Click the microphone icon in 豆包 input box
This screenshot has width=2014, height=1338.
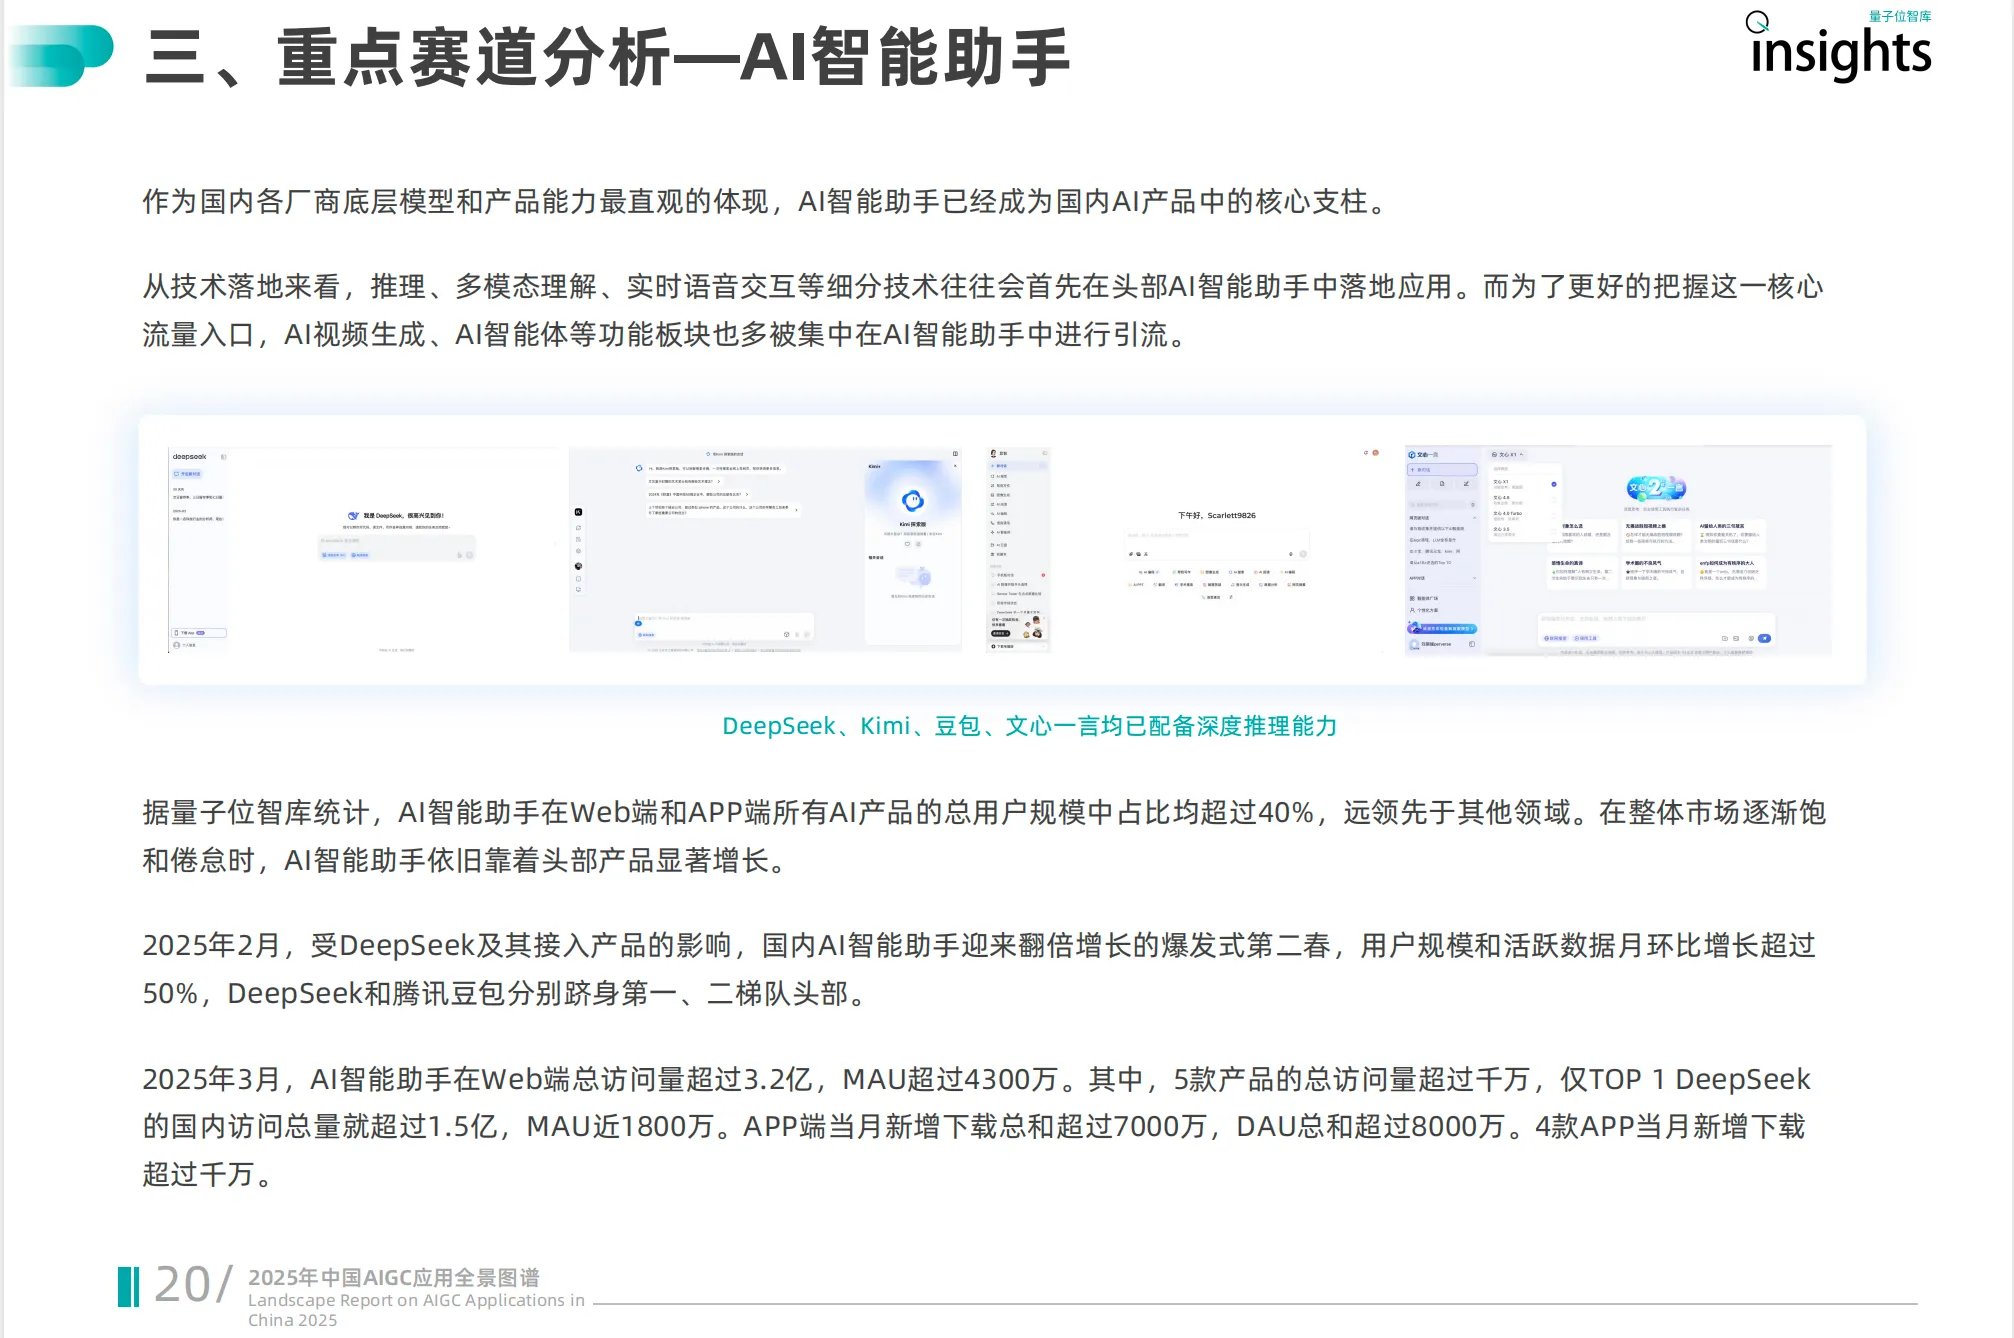pos(1291,554)
